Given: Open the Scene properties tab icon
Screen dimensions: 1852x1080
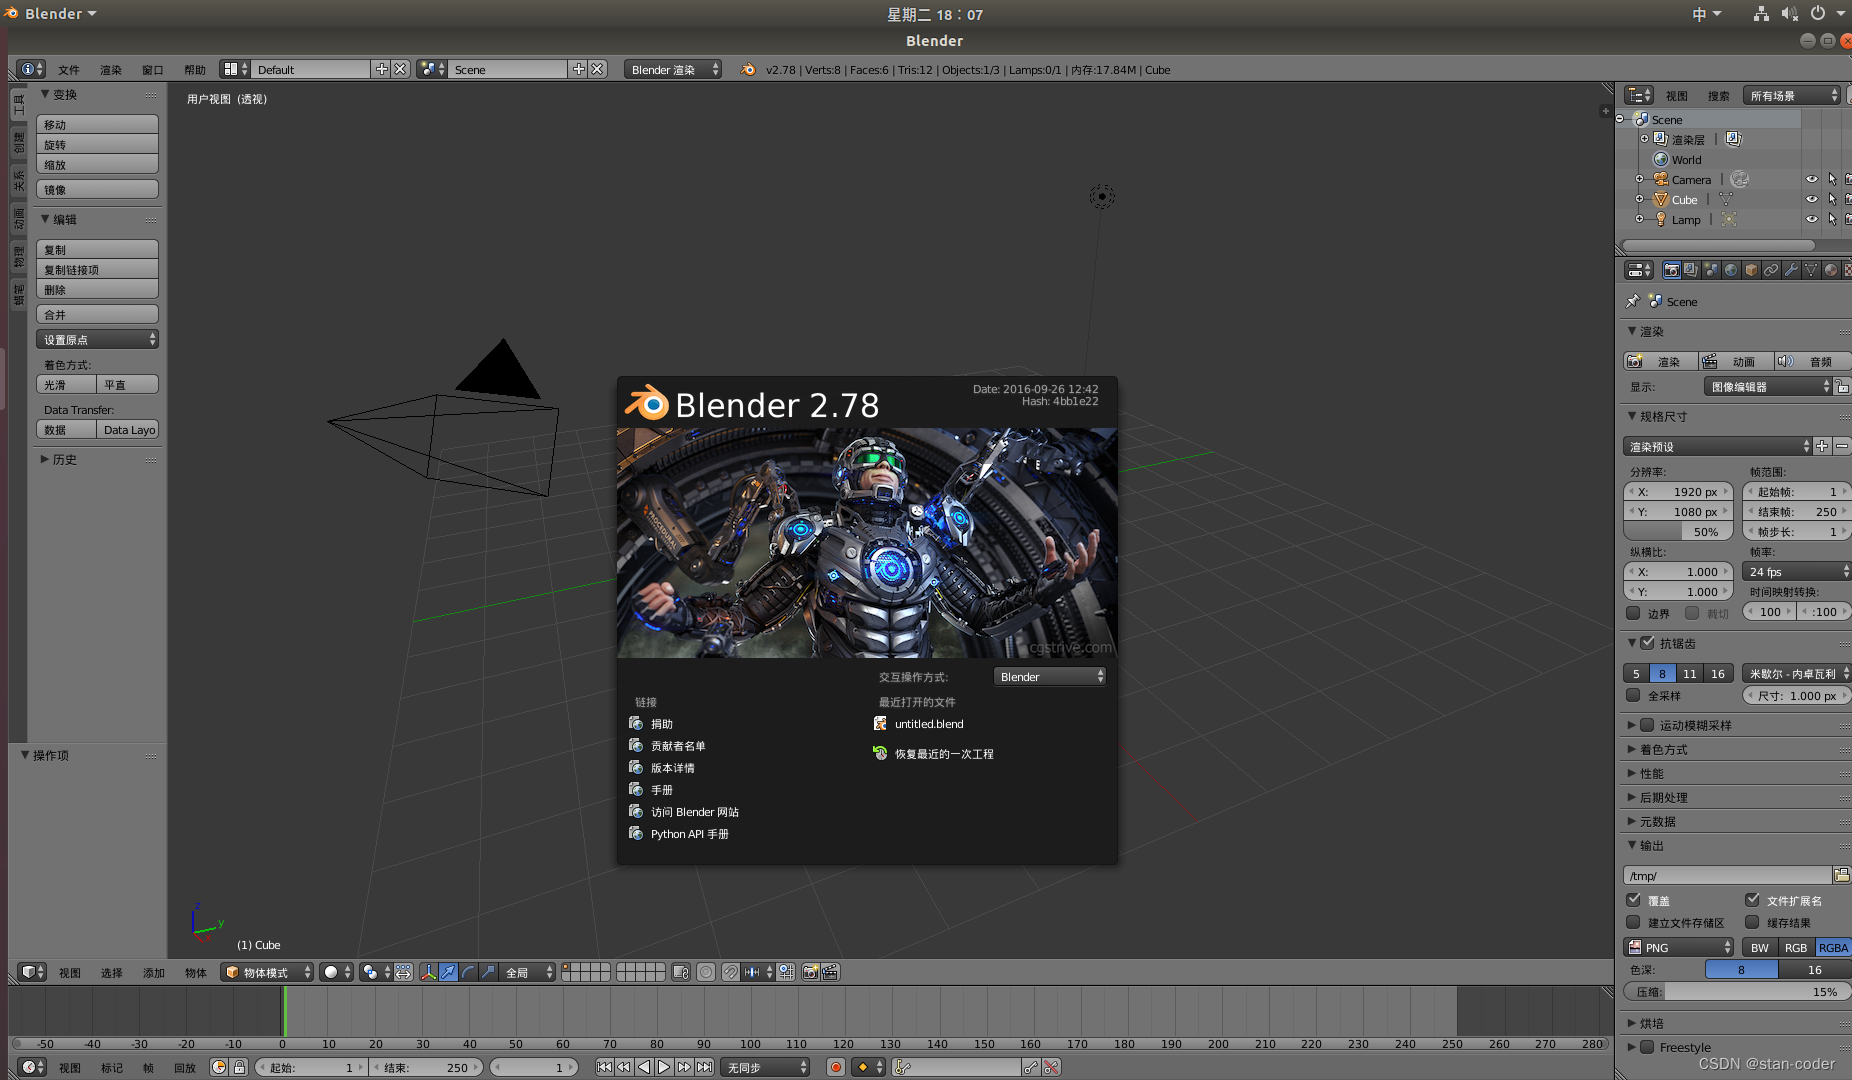Looking at the screenshot, I should 1711,270.
